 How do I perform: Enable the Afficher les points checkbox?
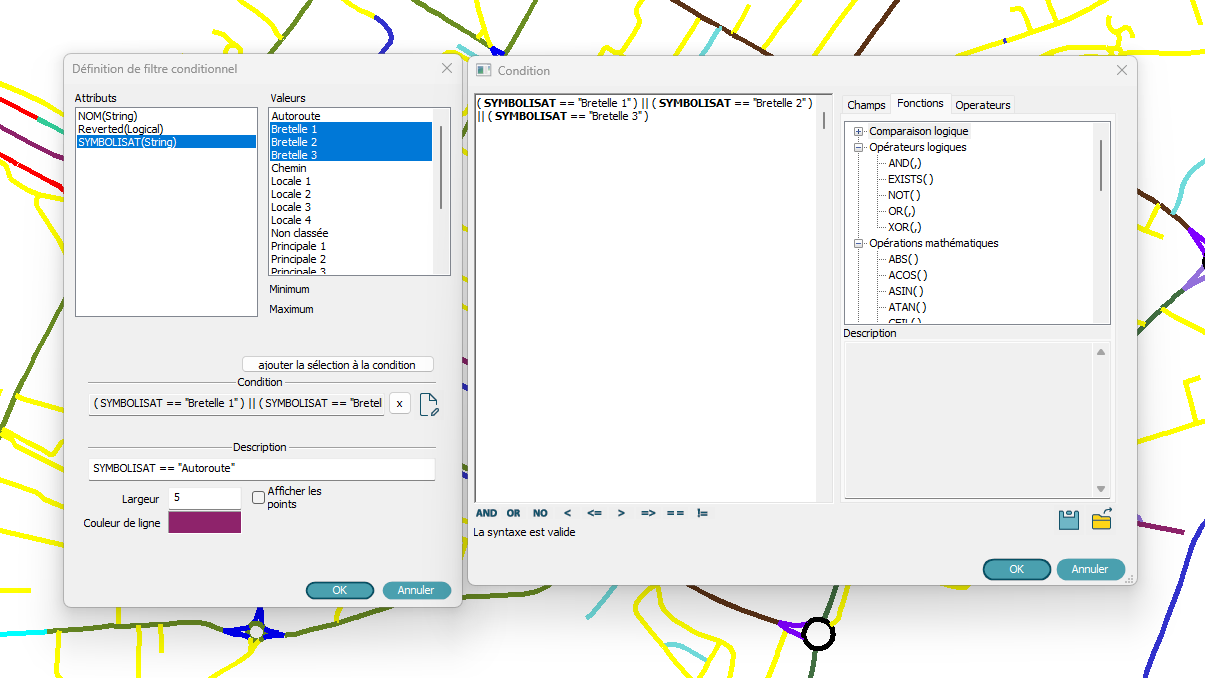pos(259,497)
